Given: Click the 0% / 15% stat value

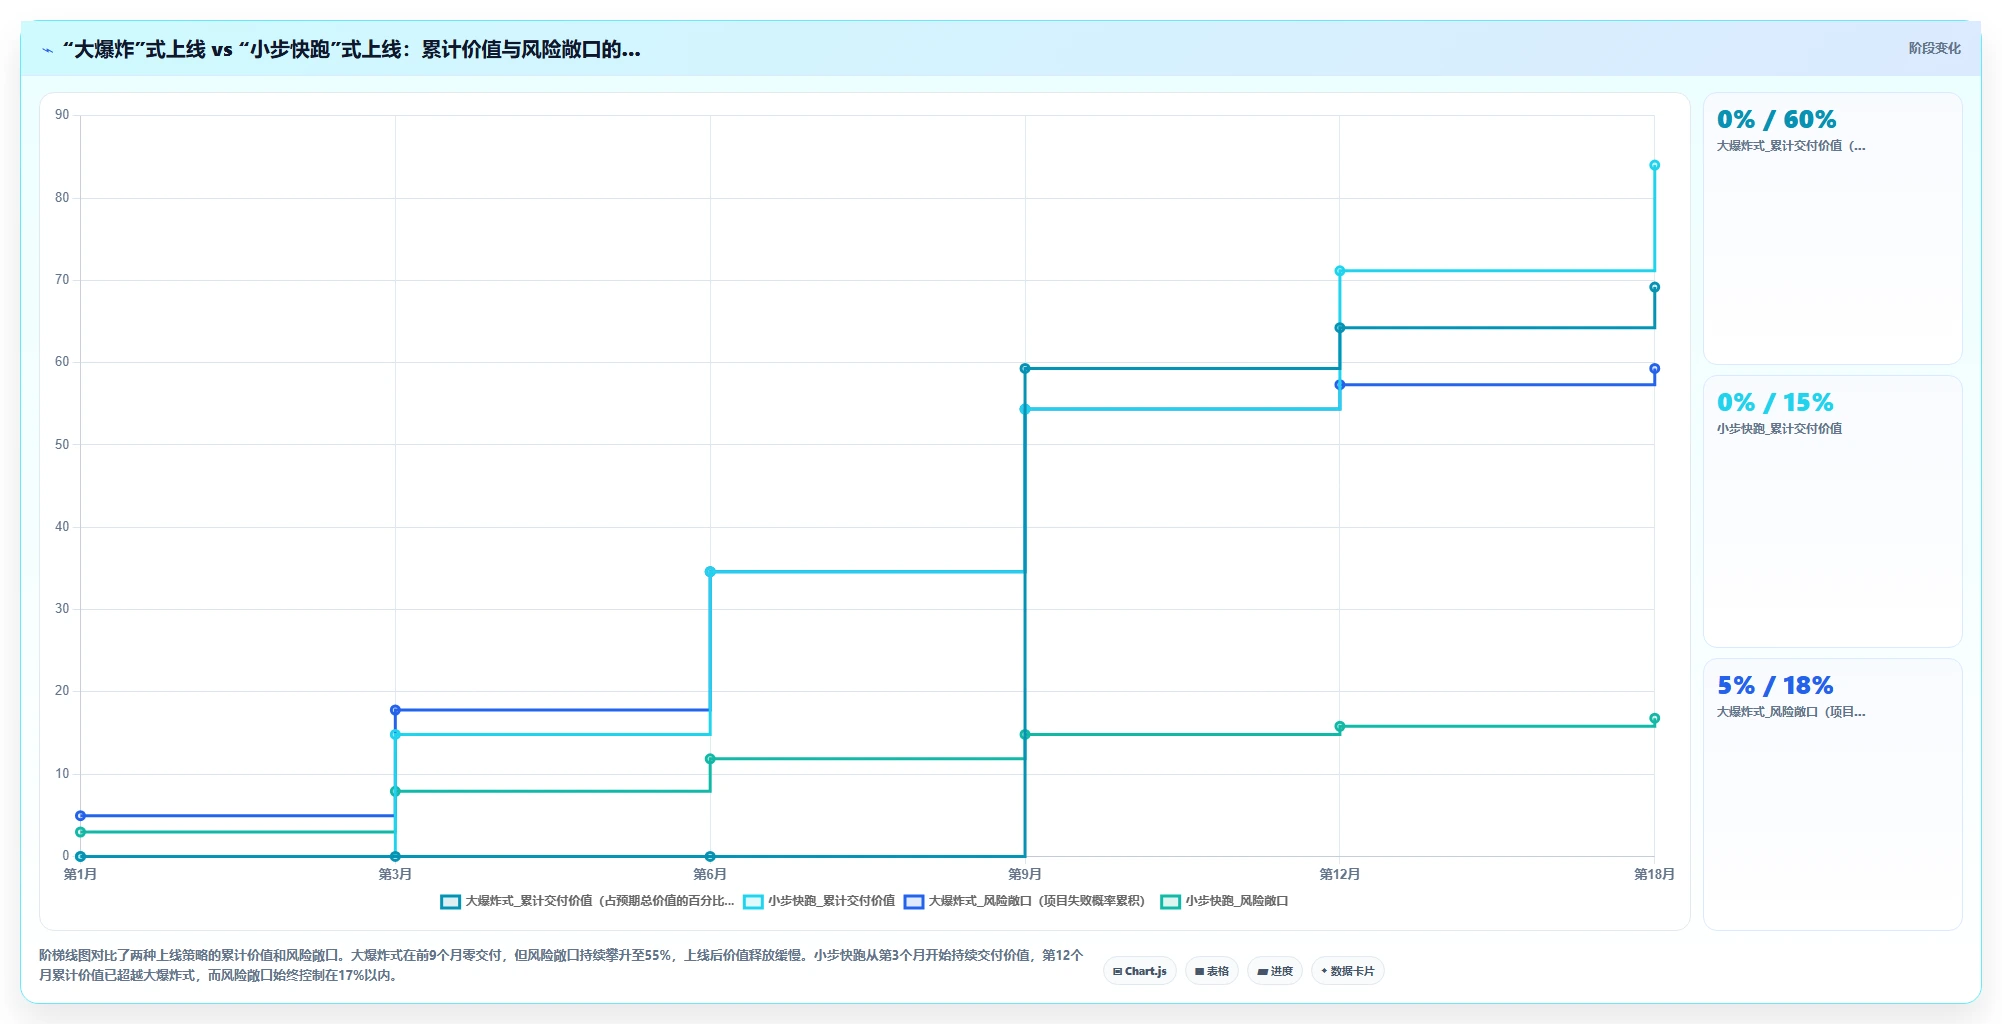Looking at the screenshot, I should [x=1775, y=403].
